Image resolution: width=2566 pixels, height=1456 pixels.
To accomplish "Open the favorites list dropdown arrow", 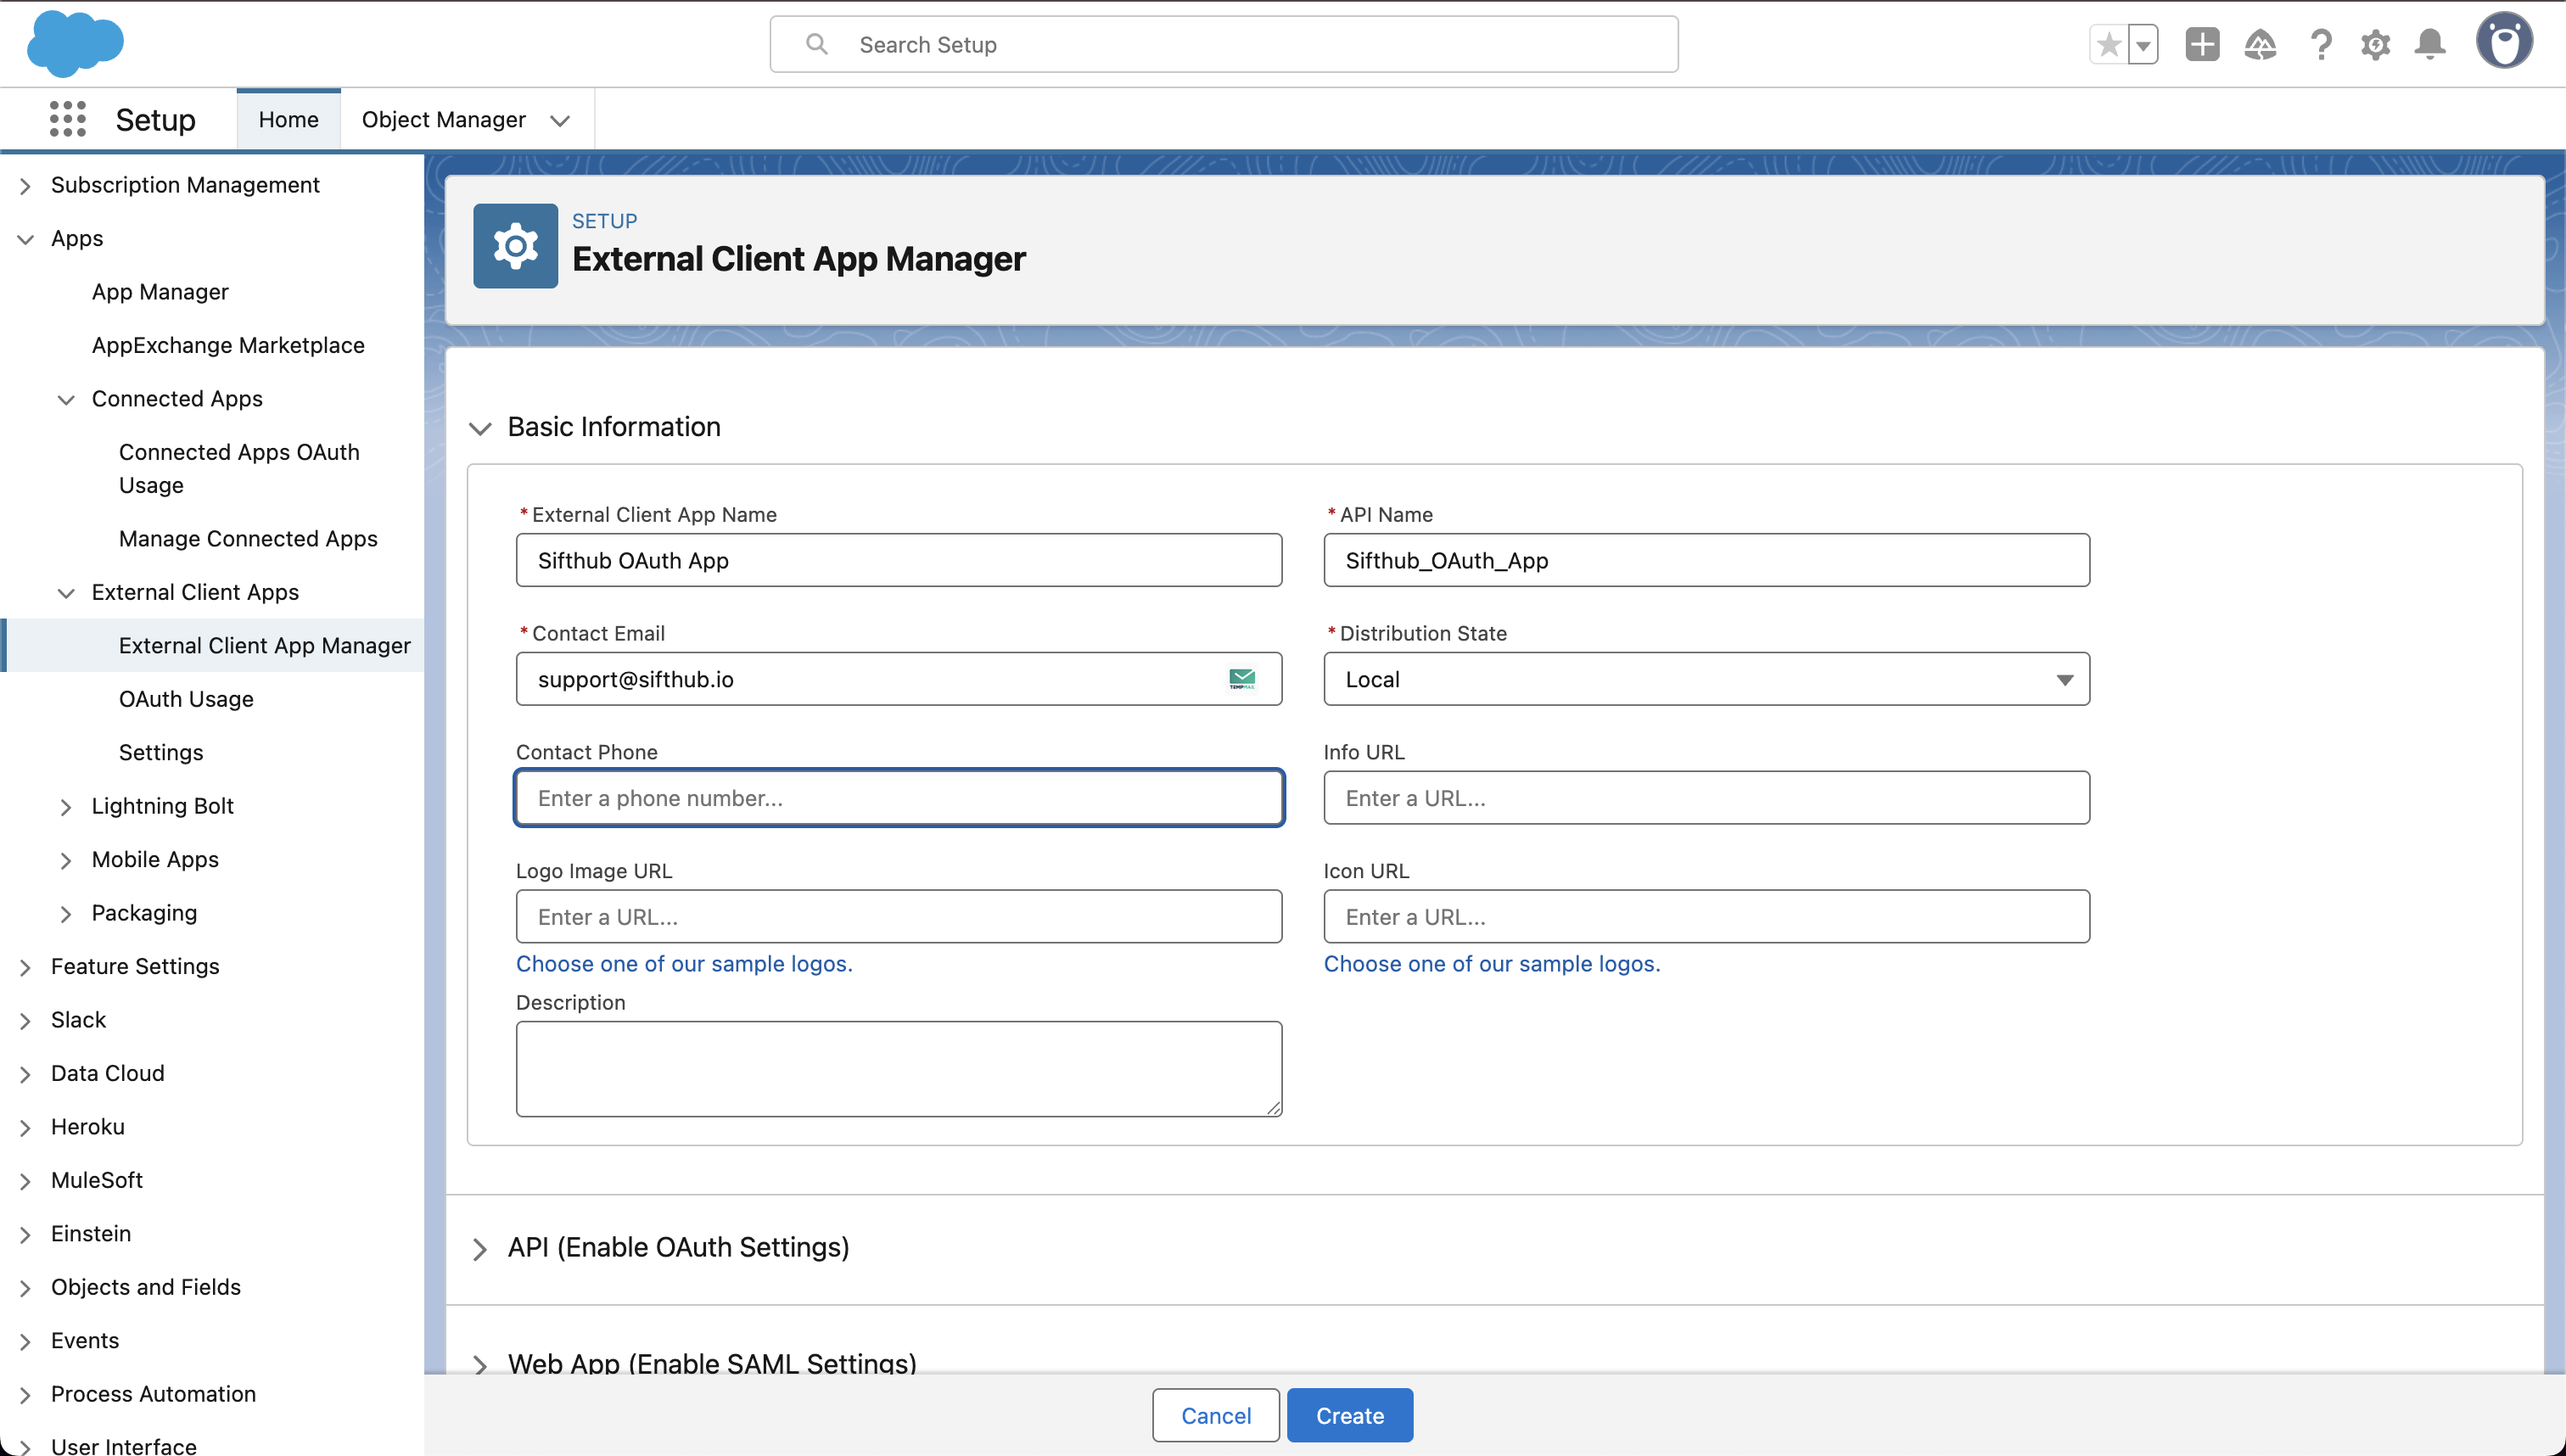I will [2143, 45].
